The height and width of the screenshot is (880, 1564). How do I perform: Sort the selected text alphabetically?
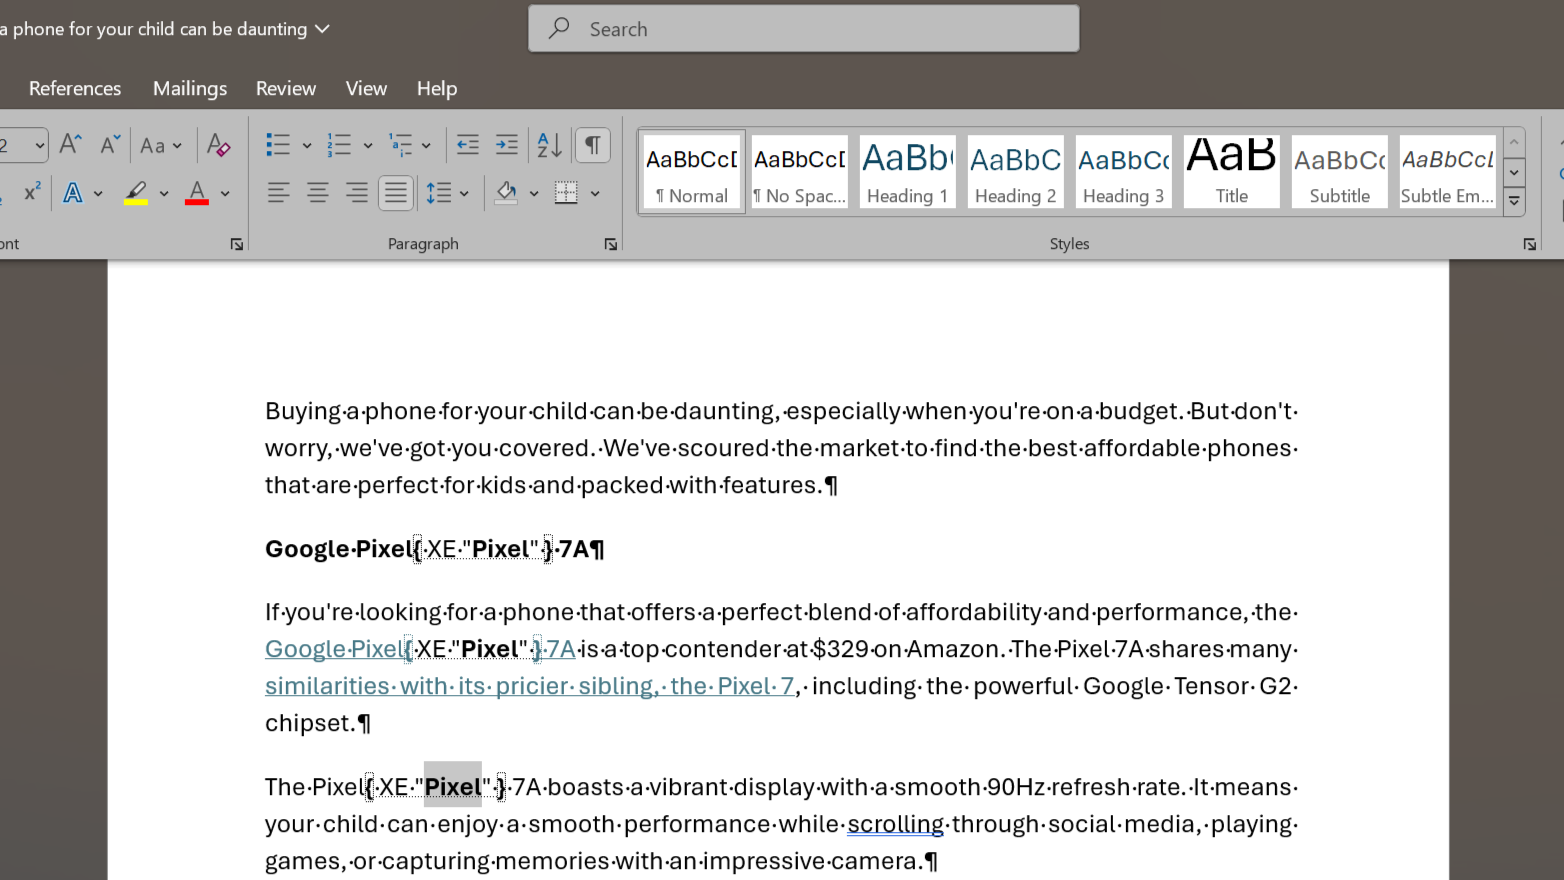tap(550, 145)
